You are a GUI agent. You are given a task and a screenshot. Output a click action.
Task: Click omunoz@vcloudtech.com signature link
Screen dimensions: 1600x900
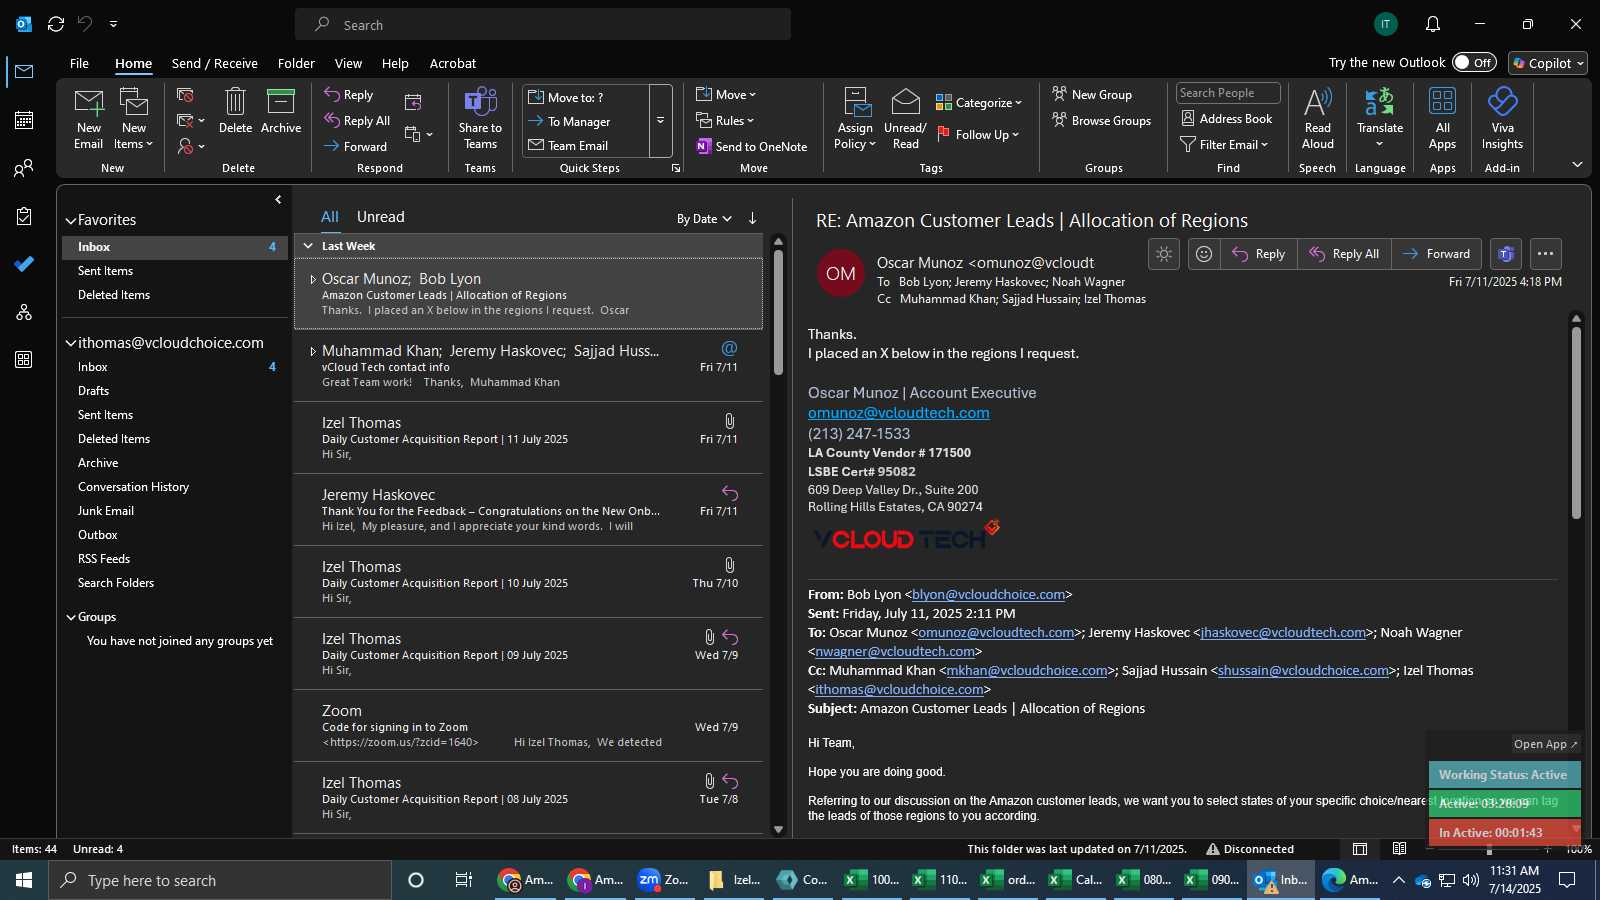898,413
